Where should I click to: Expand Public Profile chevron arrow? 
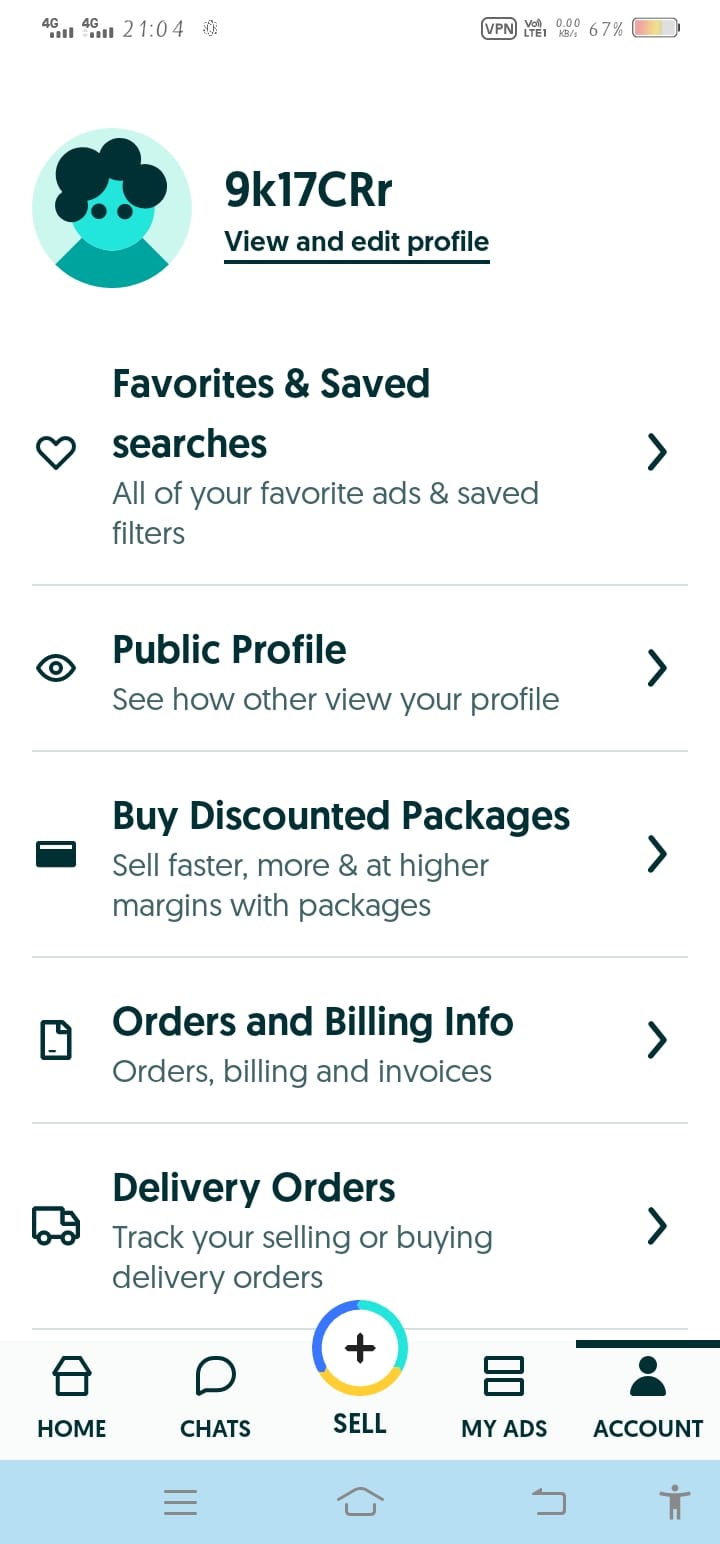click(657, 668)
